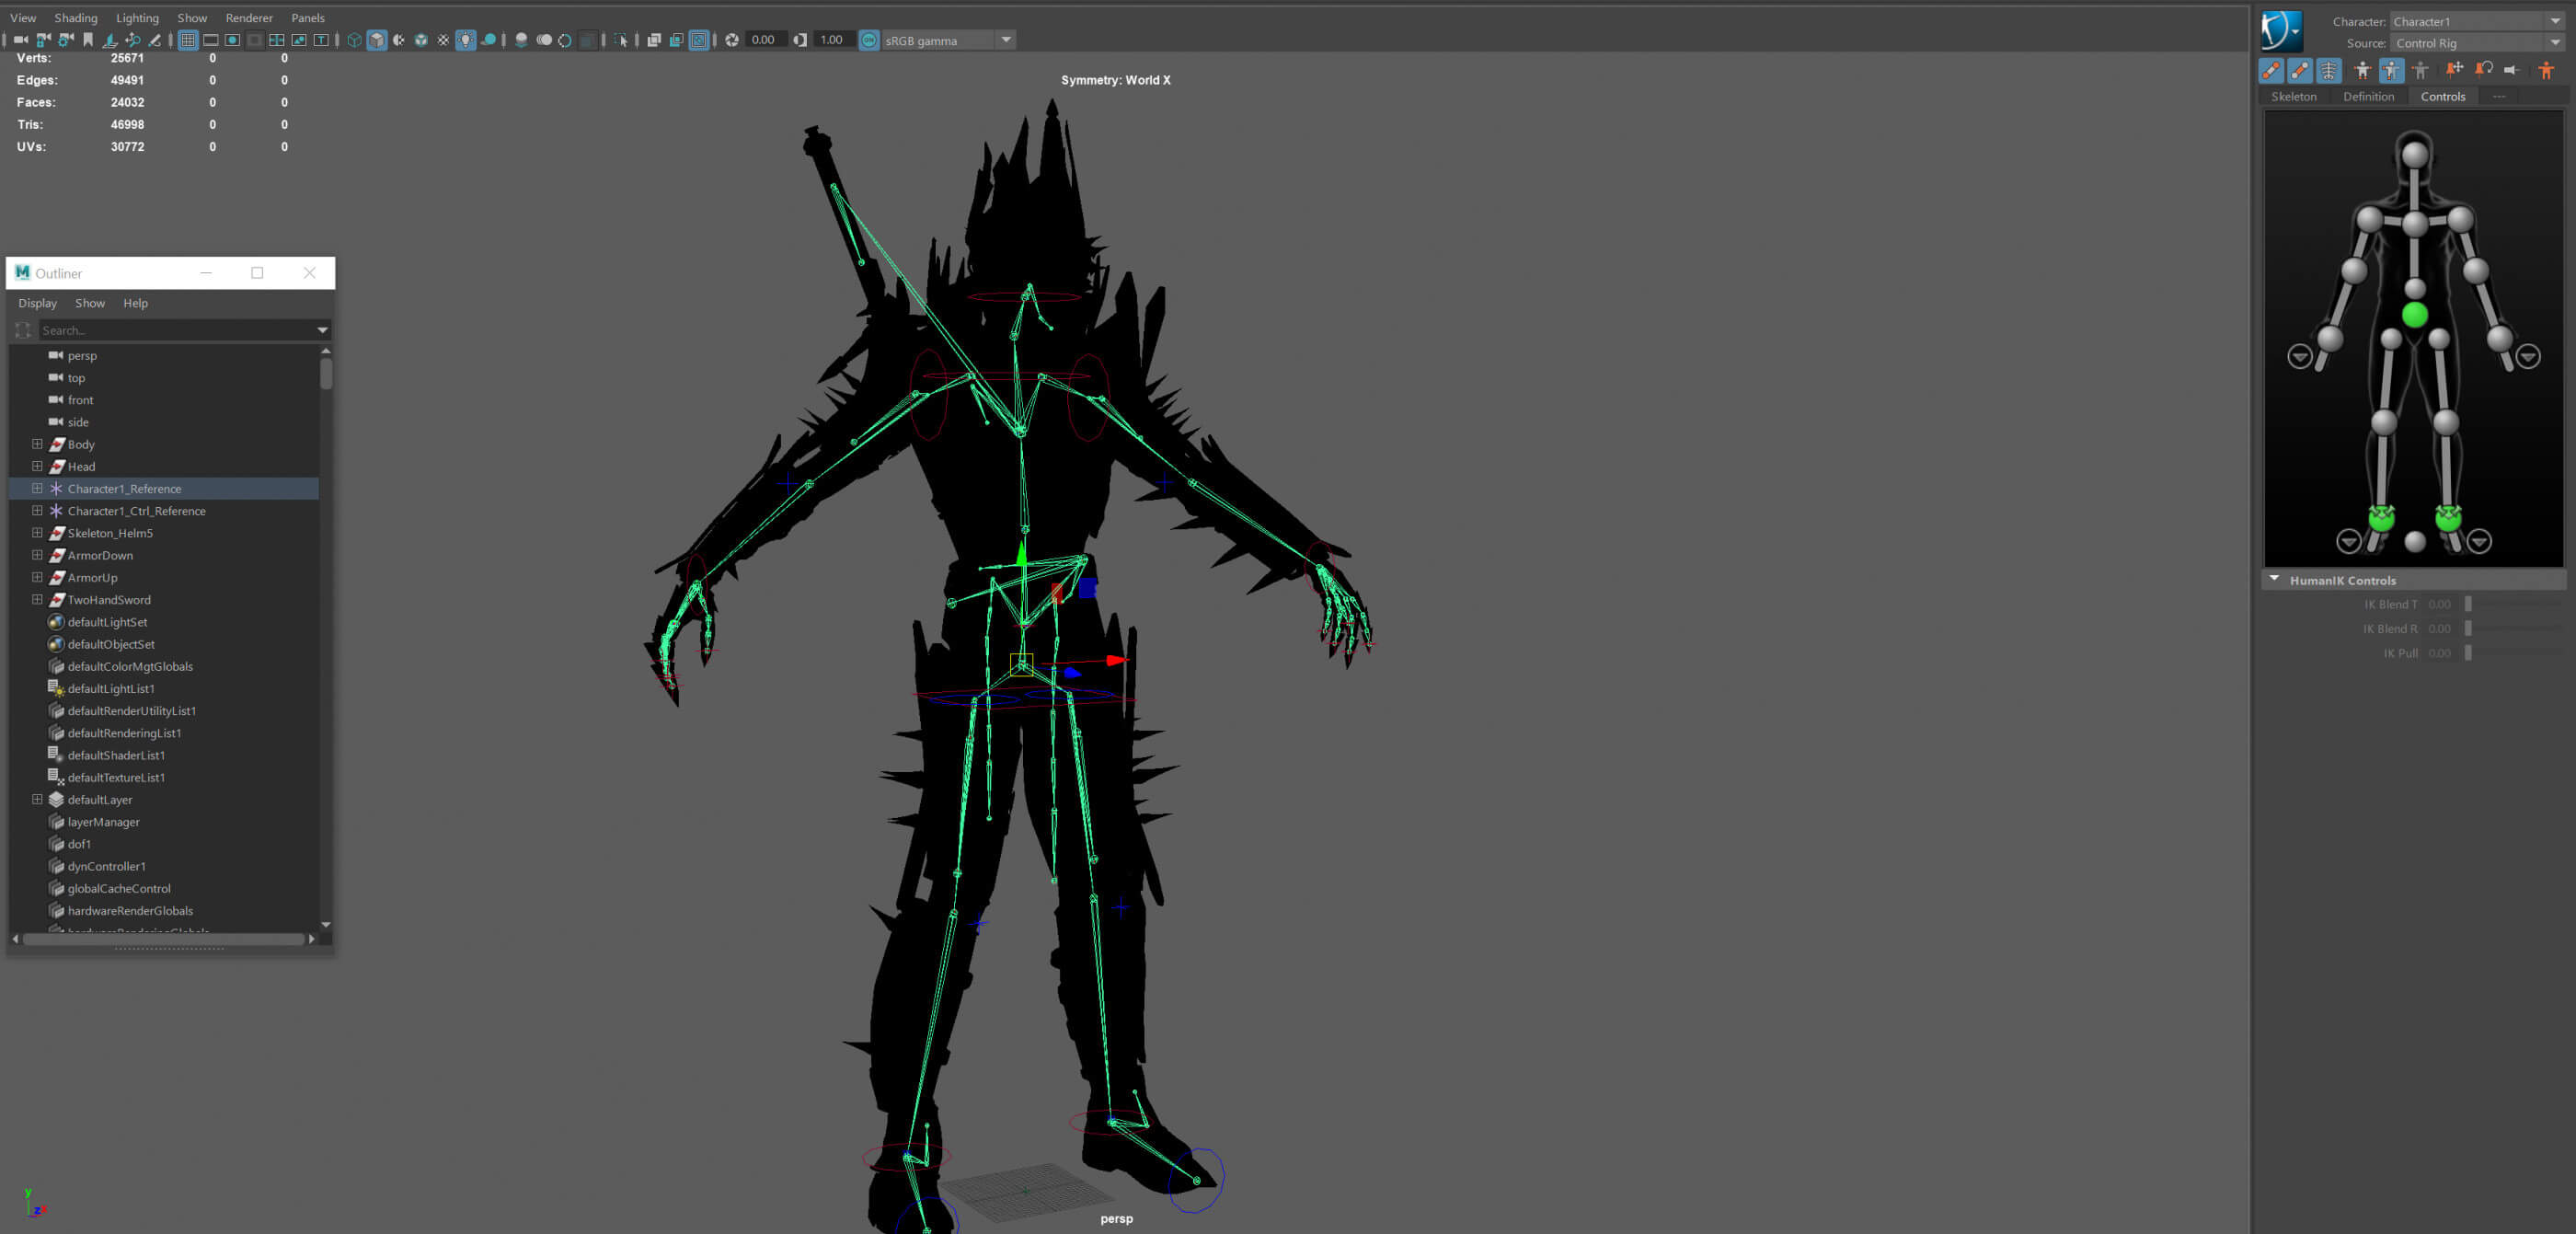
Task: Click the HumanIK Full Body mode icon
Action: pos(2362,70)
